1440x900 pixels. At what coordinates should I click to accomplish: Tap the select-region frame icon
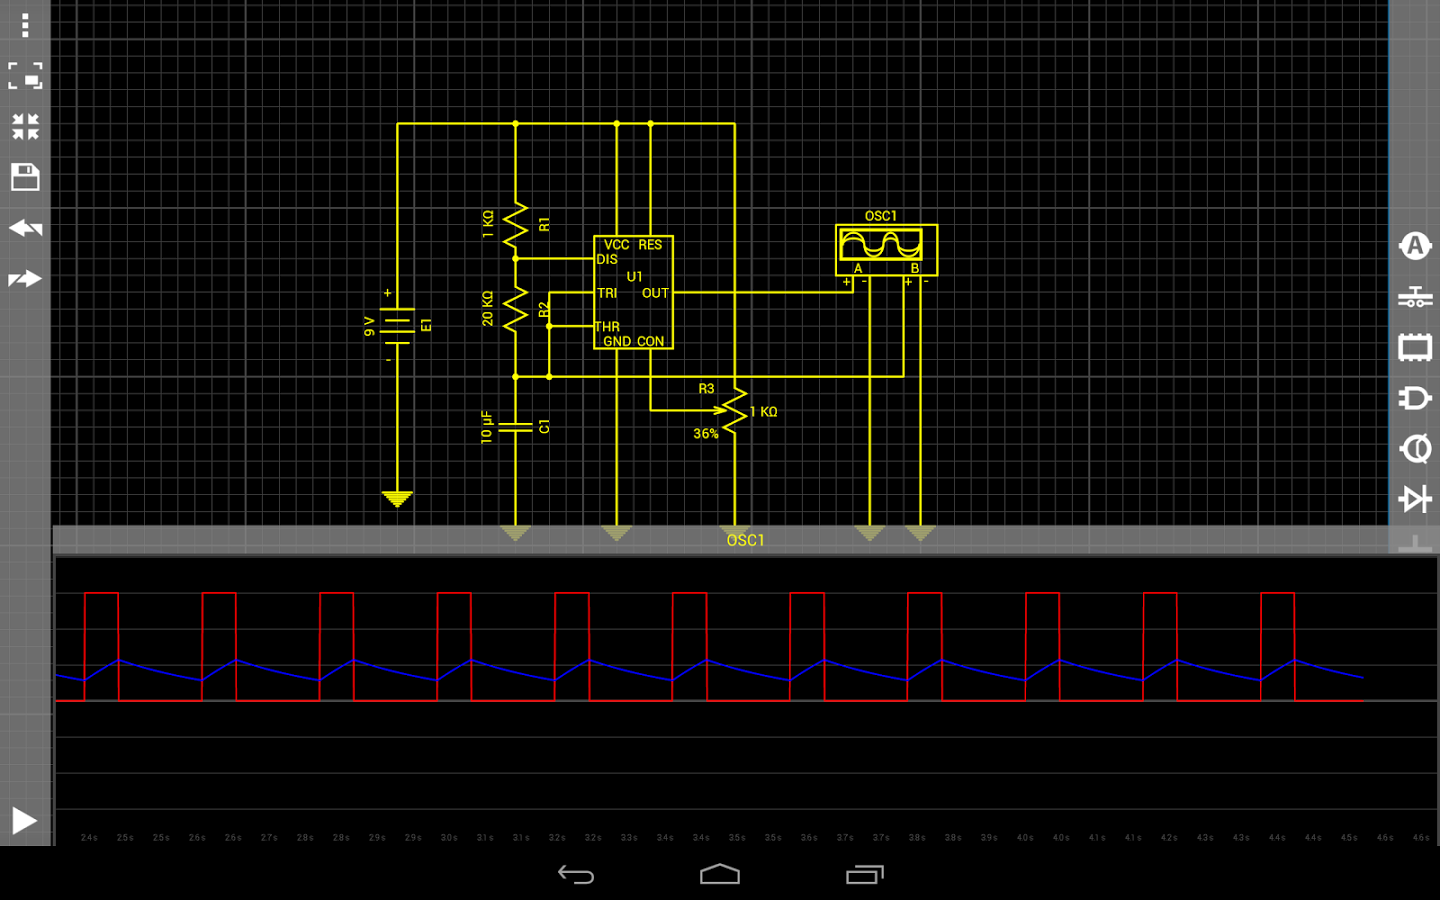[x=25, y=76]
